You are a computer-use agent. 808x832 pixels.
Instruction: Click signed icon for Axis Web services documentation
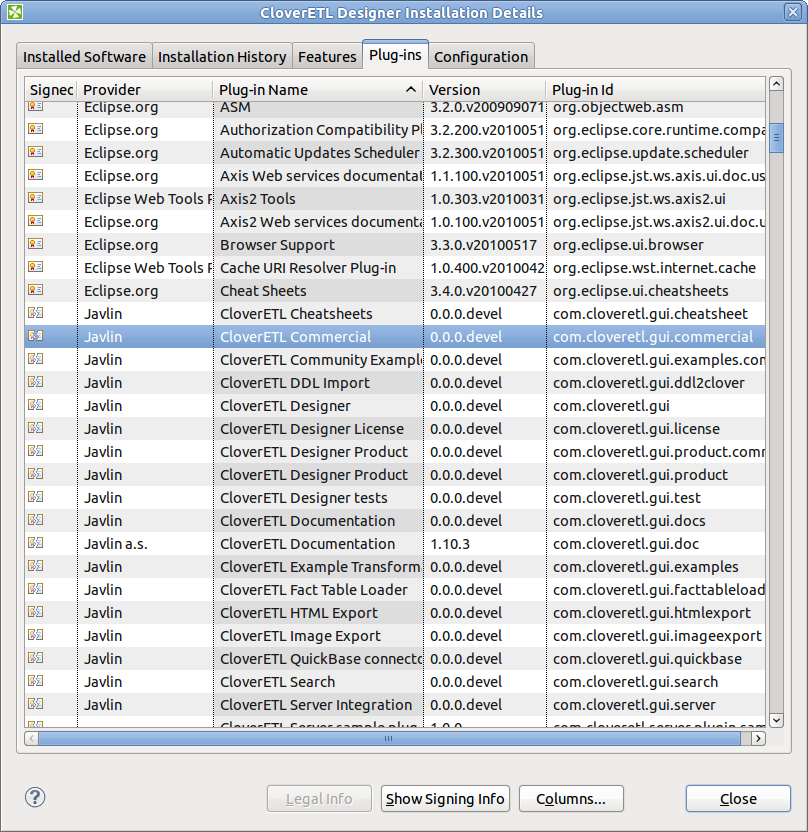click(x=36, y=175)
